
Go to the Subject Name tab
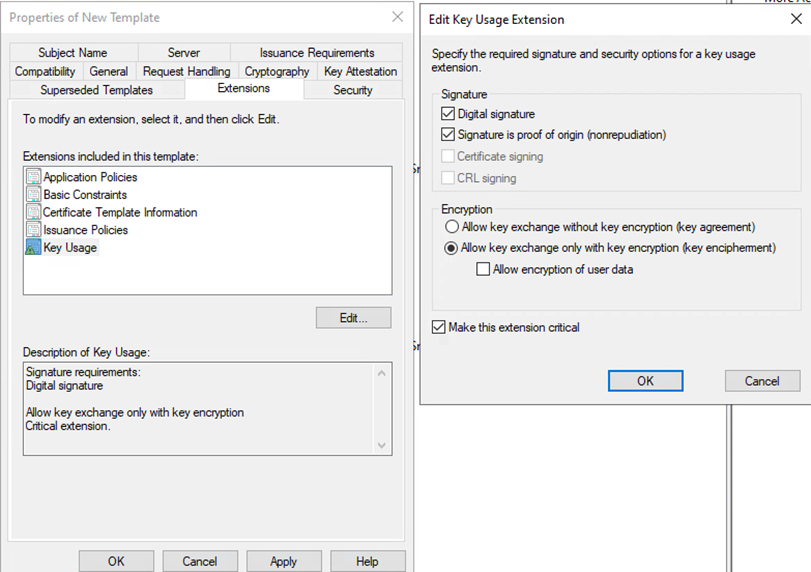pyautogui.click(x=73, y=53)
